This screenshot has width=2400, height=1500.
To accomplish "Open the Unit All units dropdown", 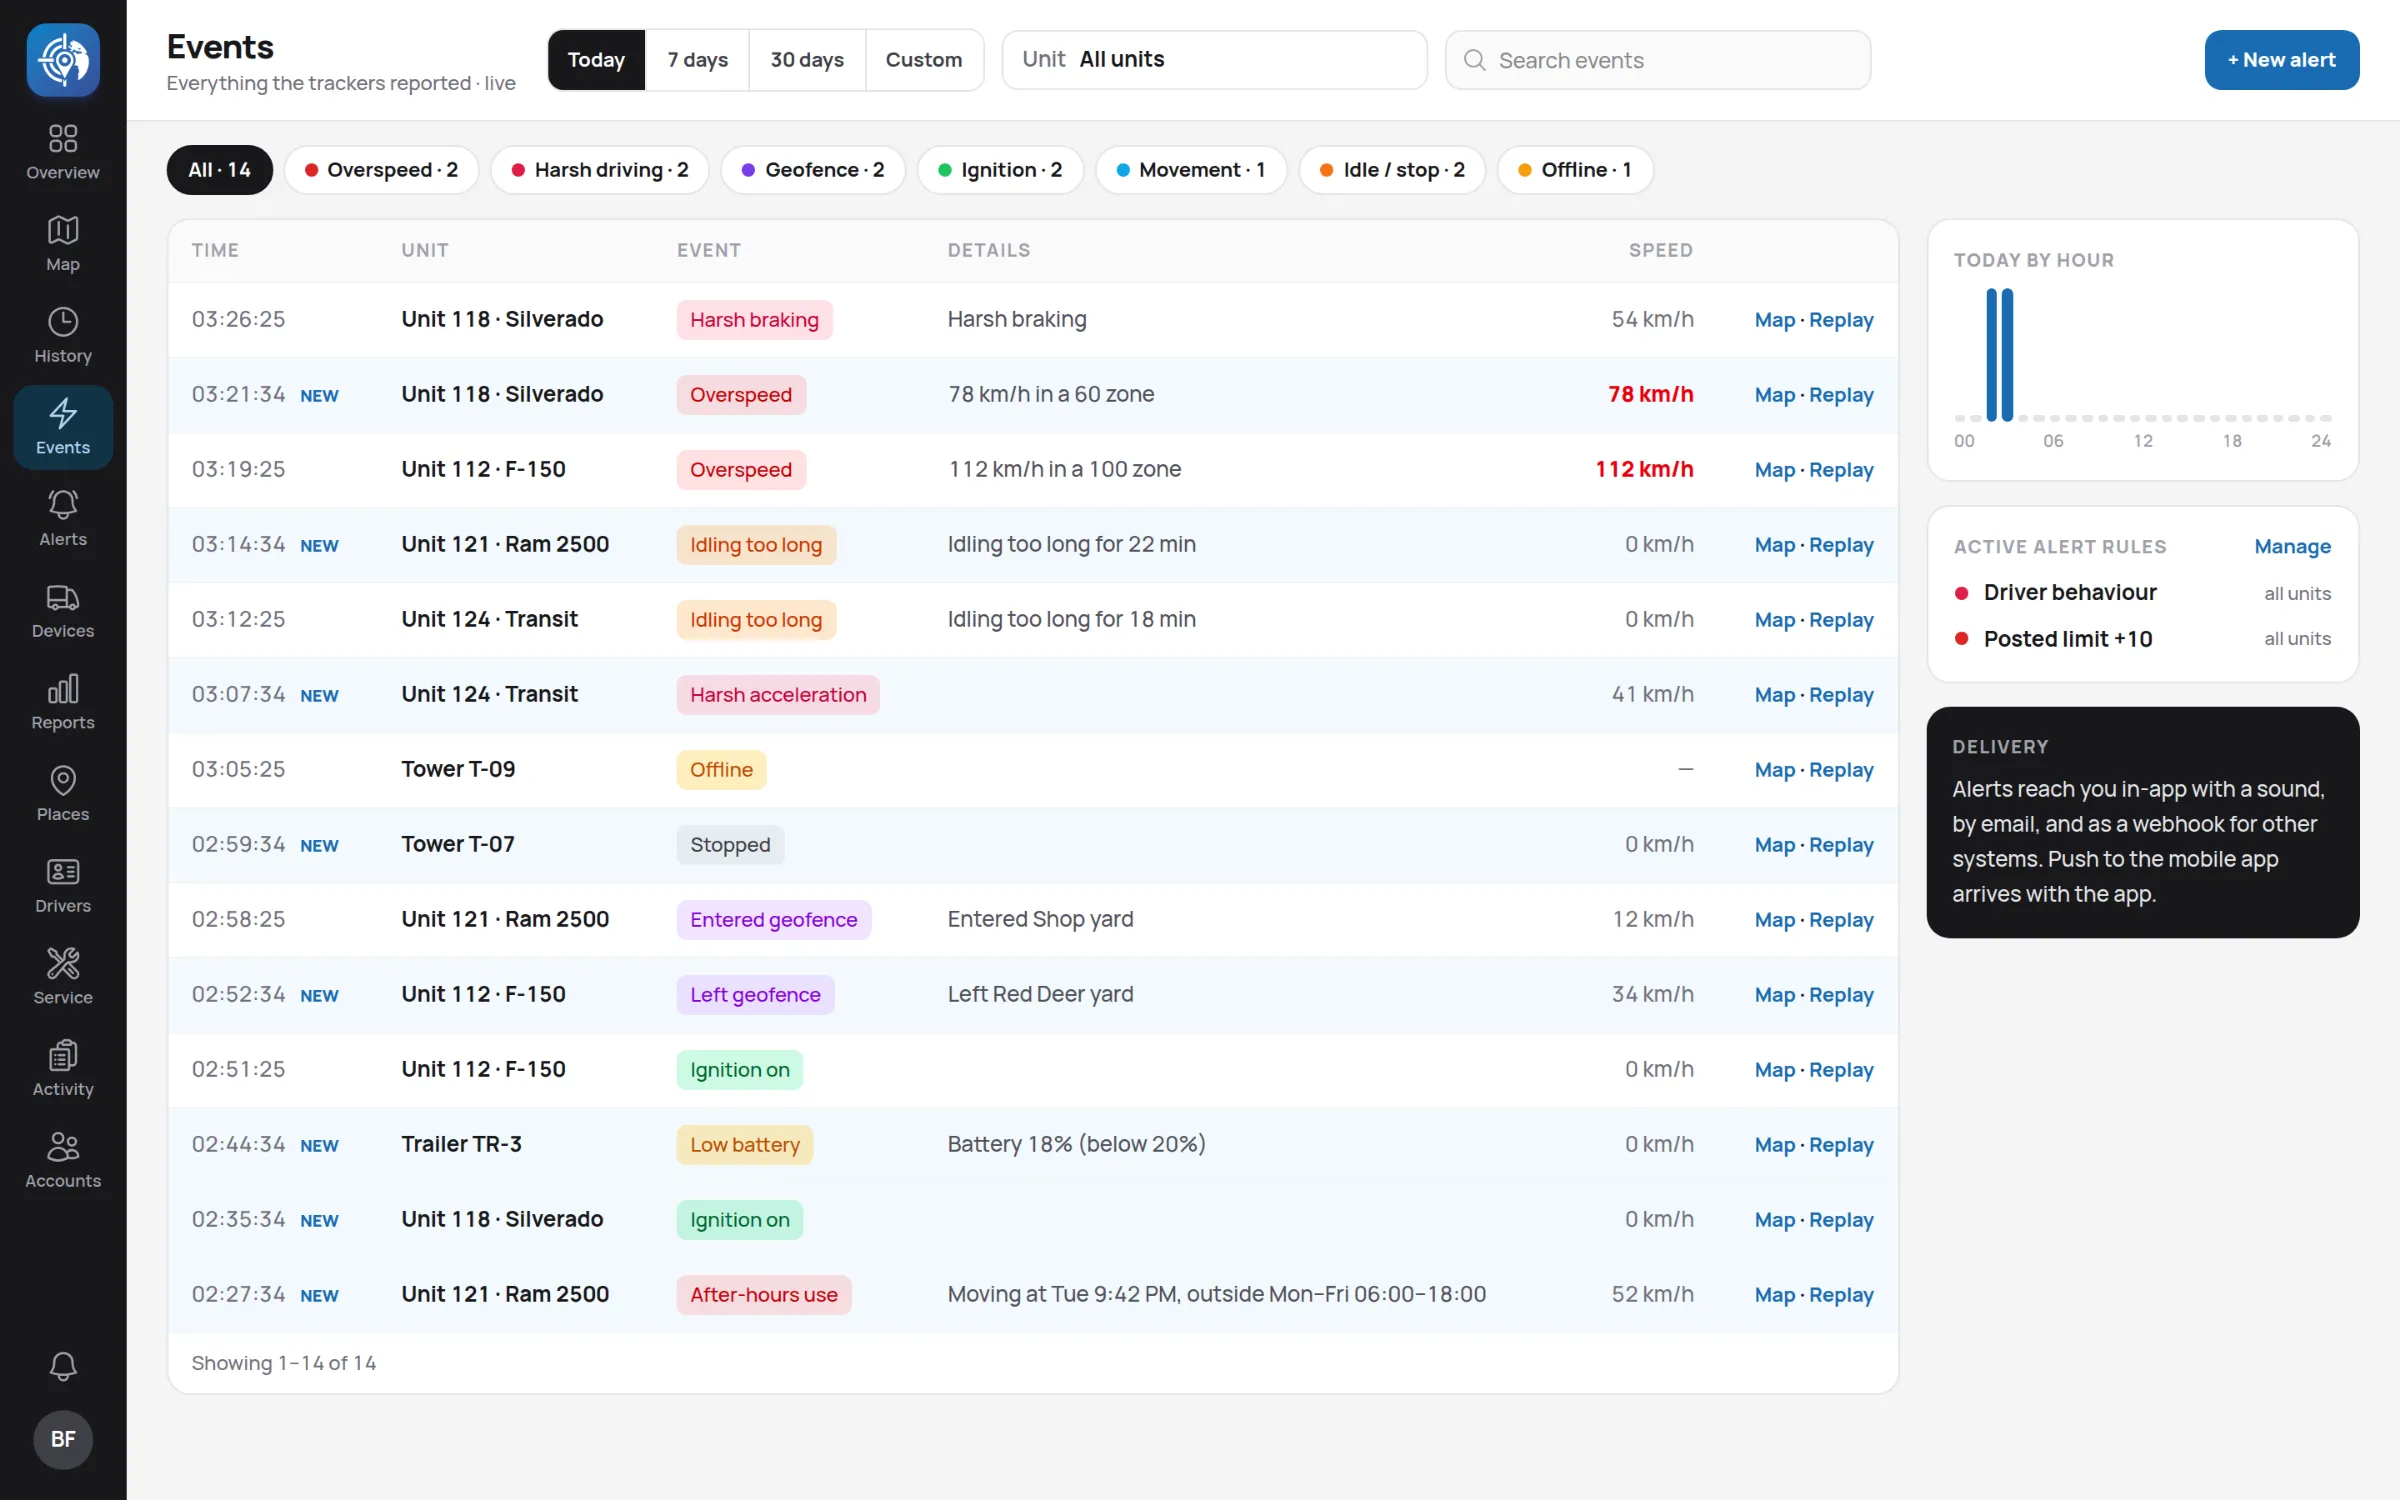I will click(x=1214, y=60).
